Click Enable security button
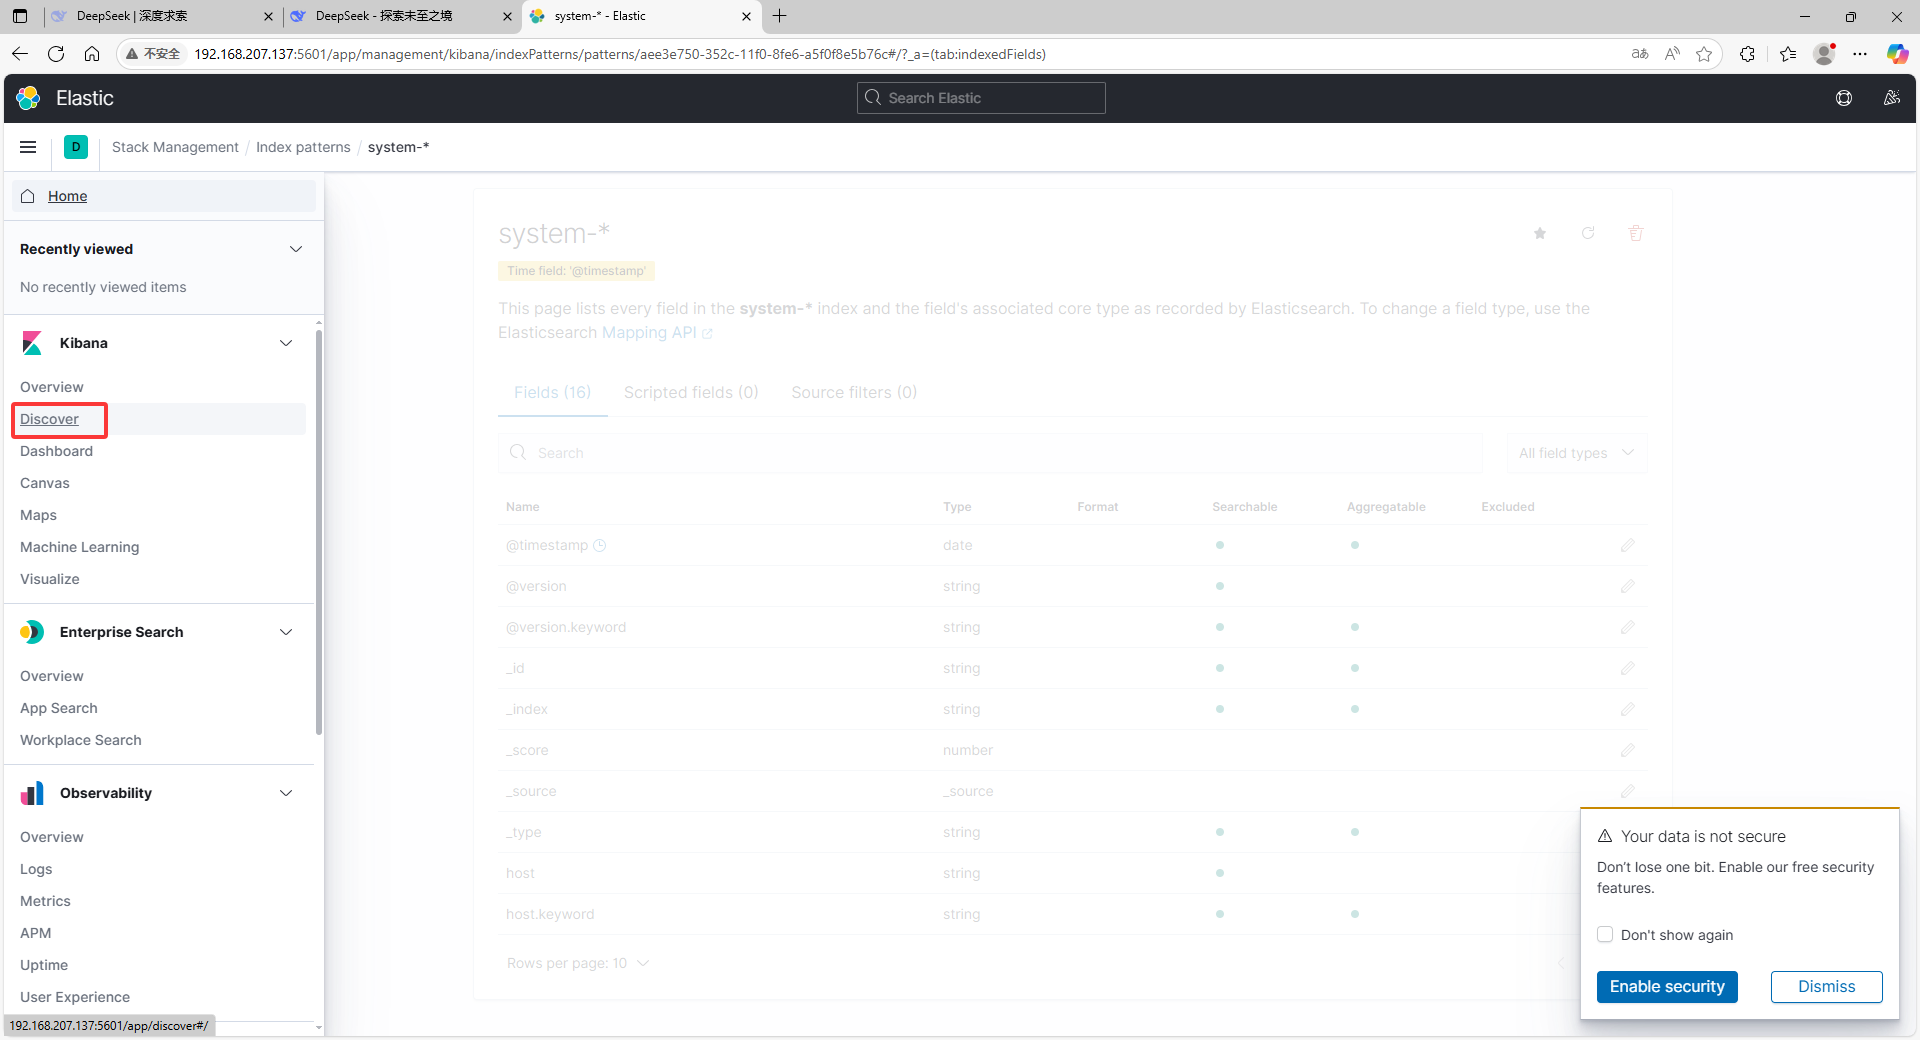Image resolution: width=1920 pixels, height=1040 pixels. point(1667,986)
